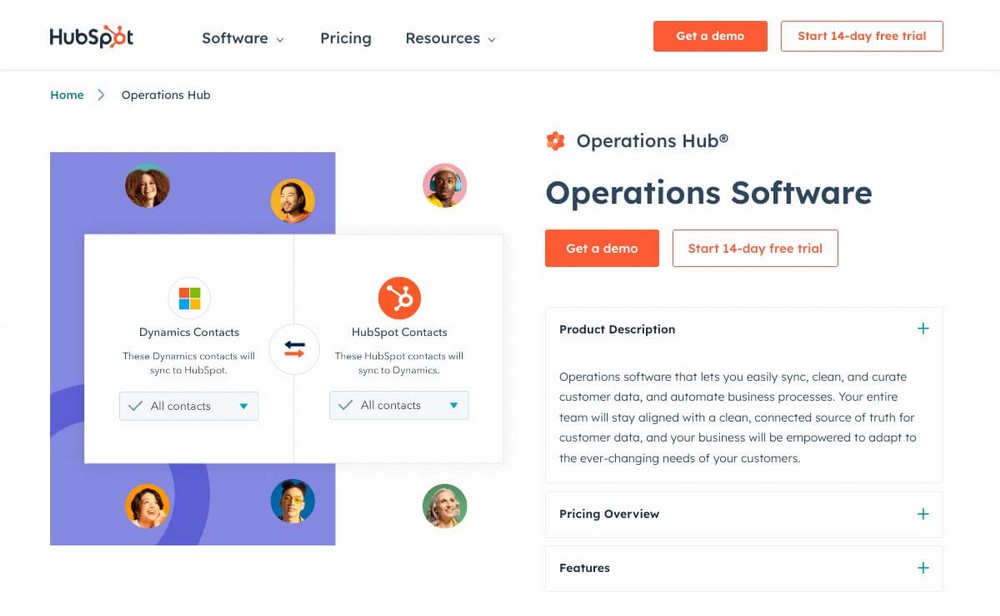Open All contacts dropdown under HubSpot Contacts

[x=399, y=406]
